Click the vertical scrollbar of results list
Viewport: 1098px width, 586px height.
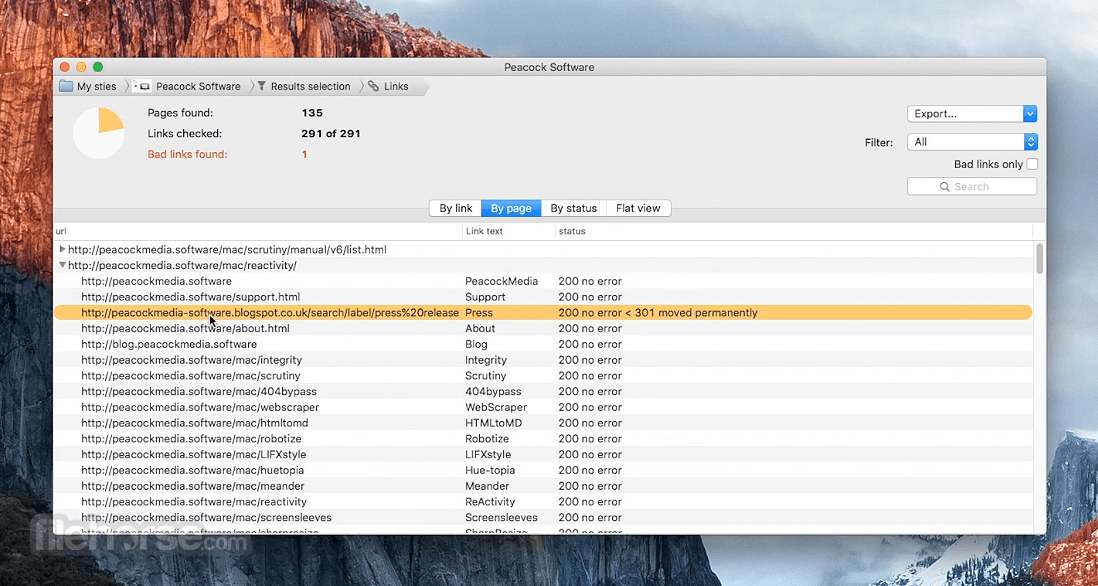1040,258
